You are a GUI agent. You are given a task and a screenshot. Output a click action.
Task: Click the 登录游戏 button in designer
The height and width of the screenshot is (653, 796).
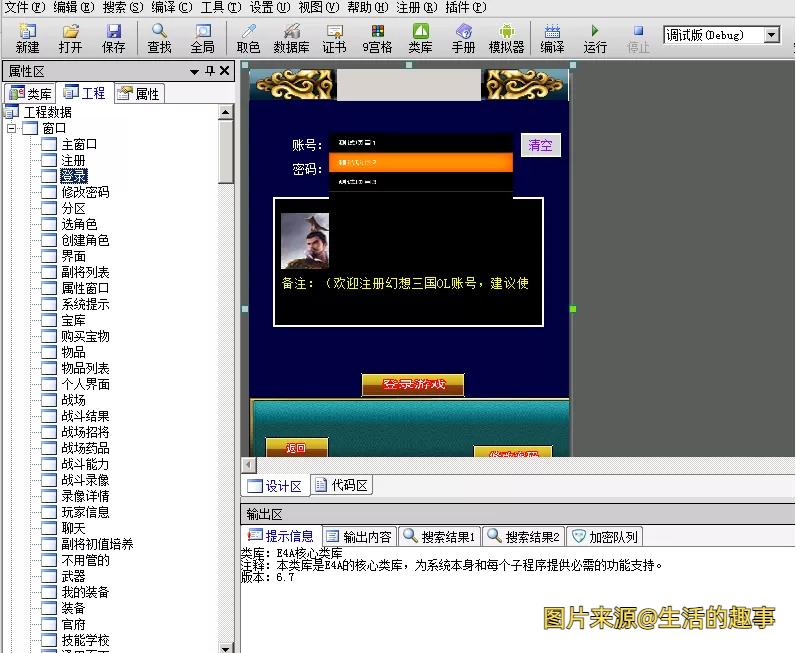413,385
